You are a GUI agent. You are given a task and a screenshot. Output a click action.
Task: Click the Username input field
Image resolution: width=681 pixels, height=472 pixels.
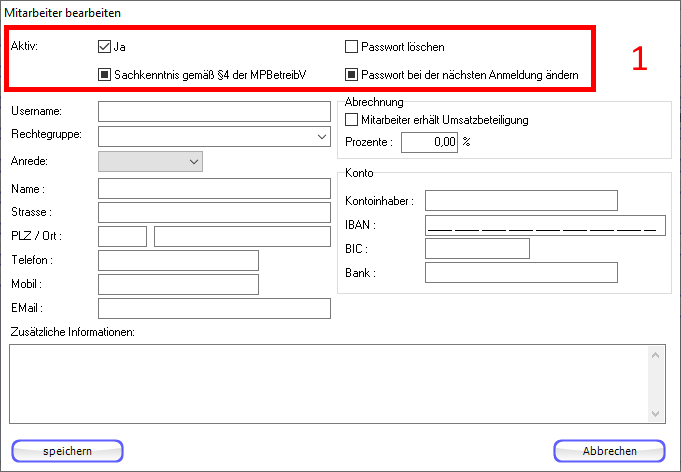click(x=214, y=111)
